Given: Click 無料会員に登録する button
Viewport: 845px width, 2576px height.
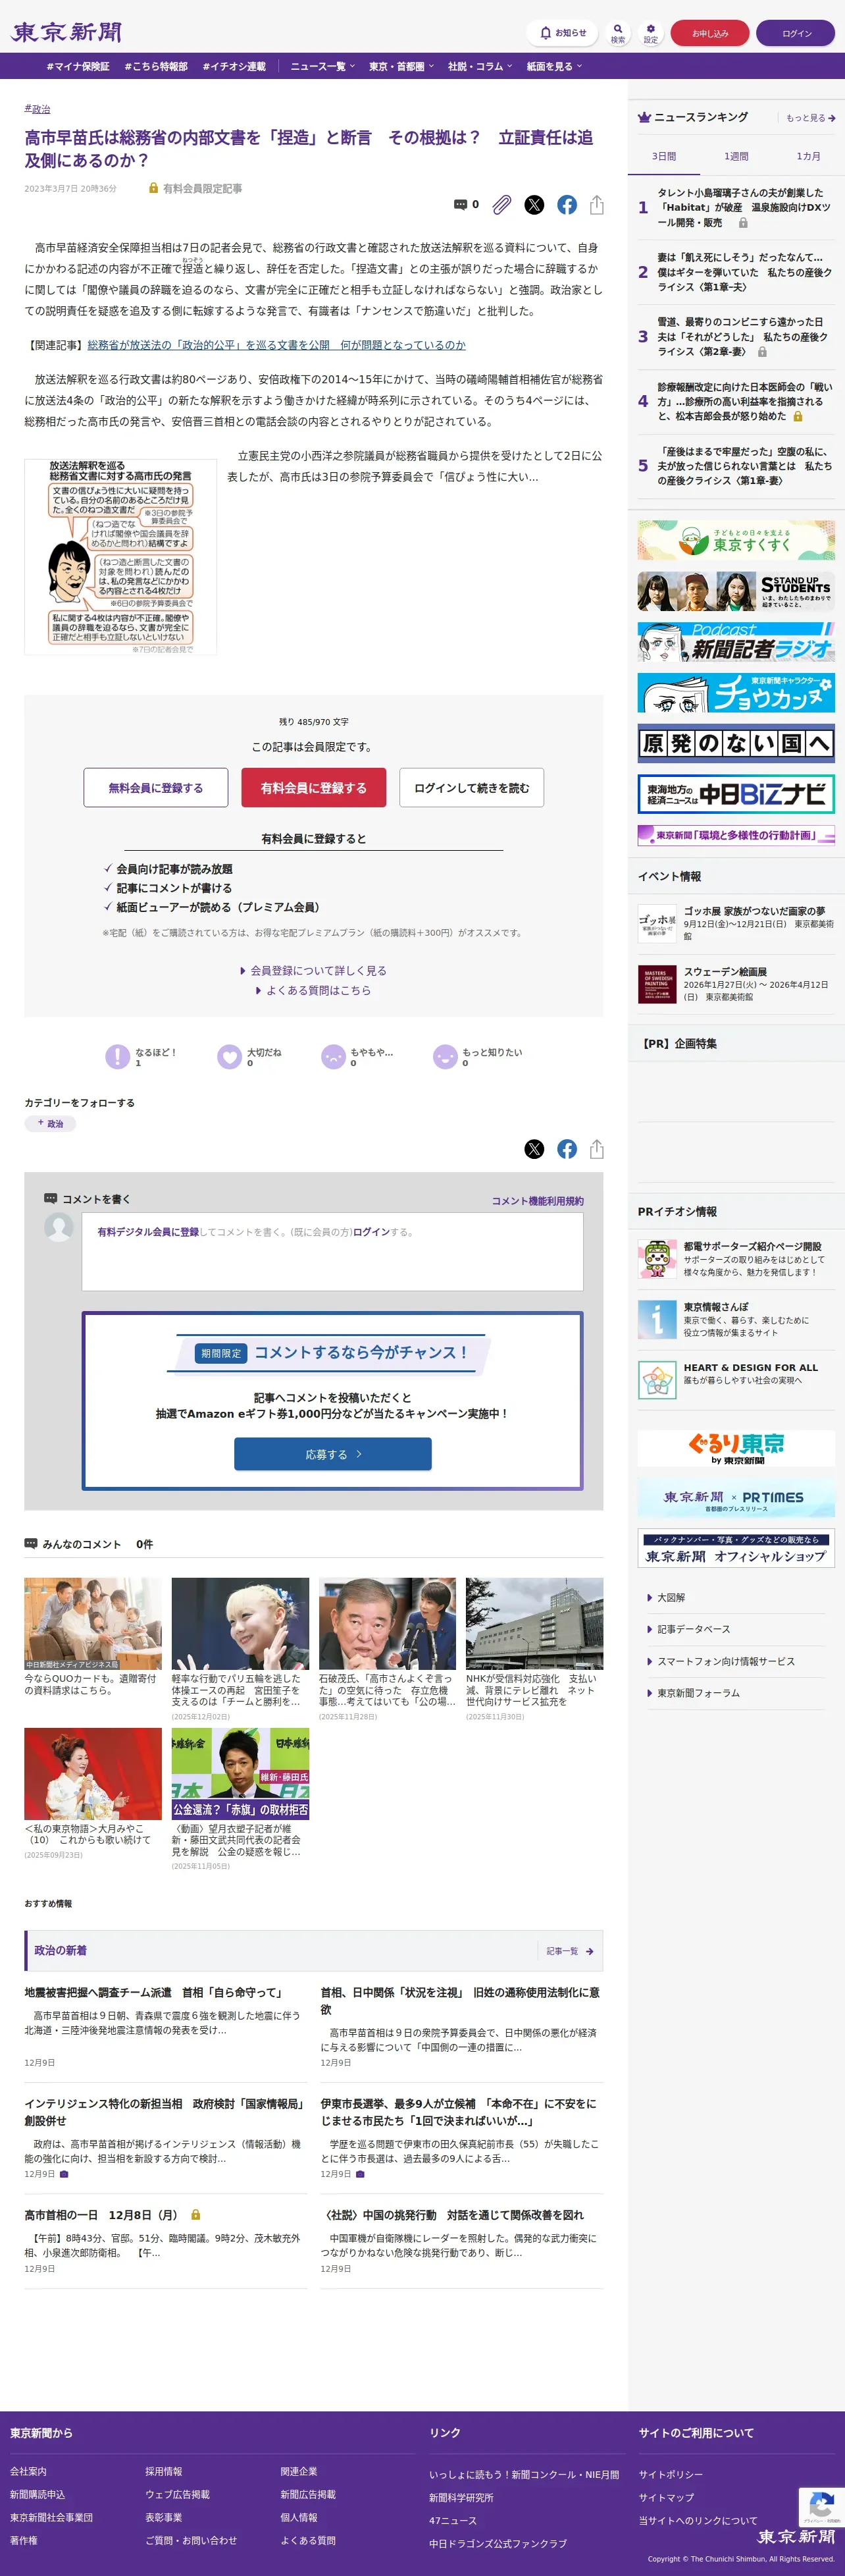Looking at the screenshot, I should (x=156, y=788).
